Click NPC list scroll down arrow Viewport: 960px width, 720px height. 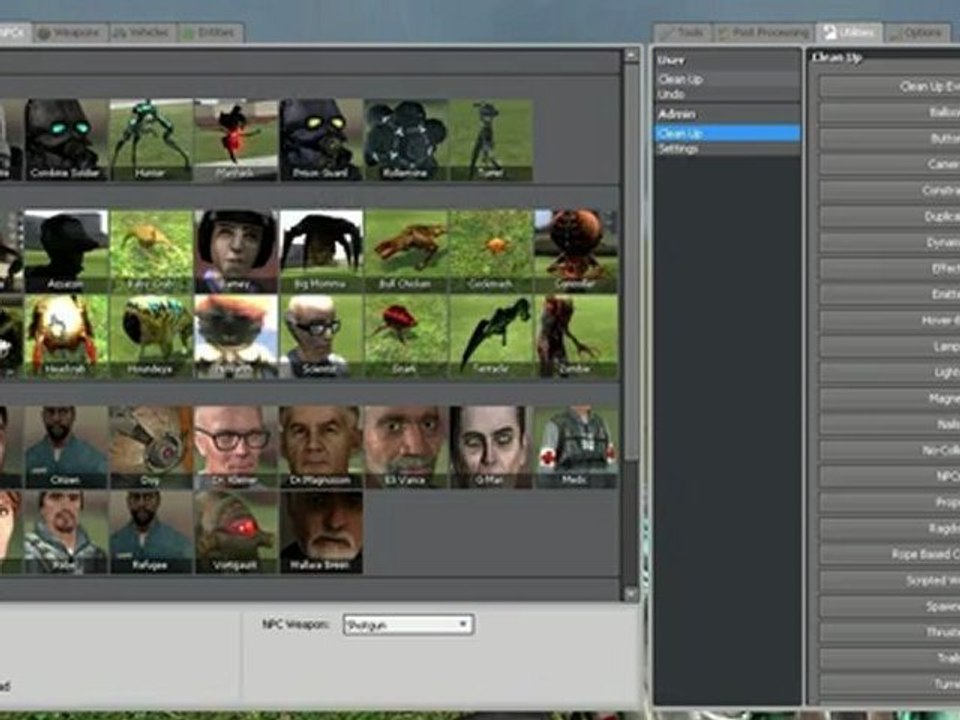click(631, 593)
